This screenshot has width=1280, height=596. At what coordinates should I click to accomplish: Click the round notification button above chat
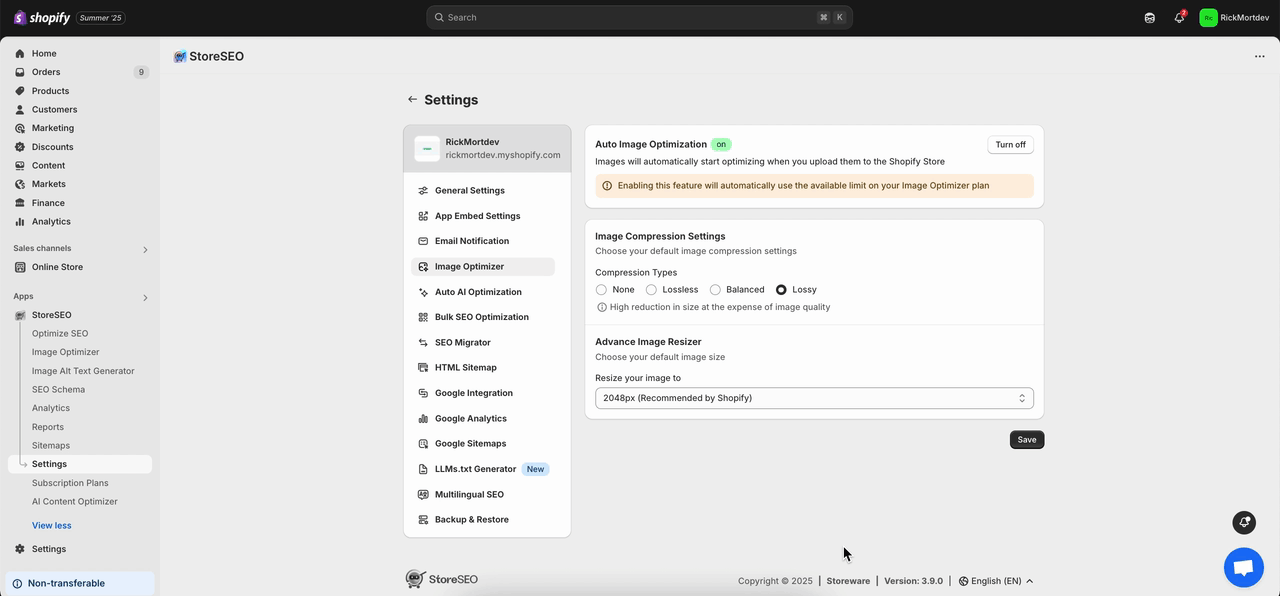[1244, 522]
